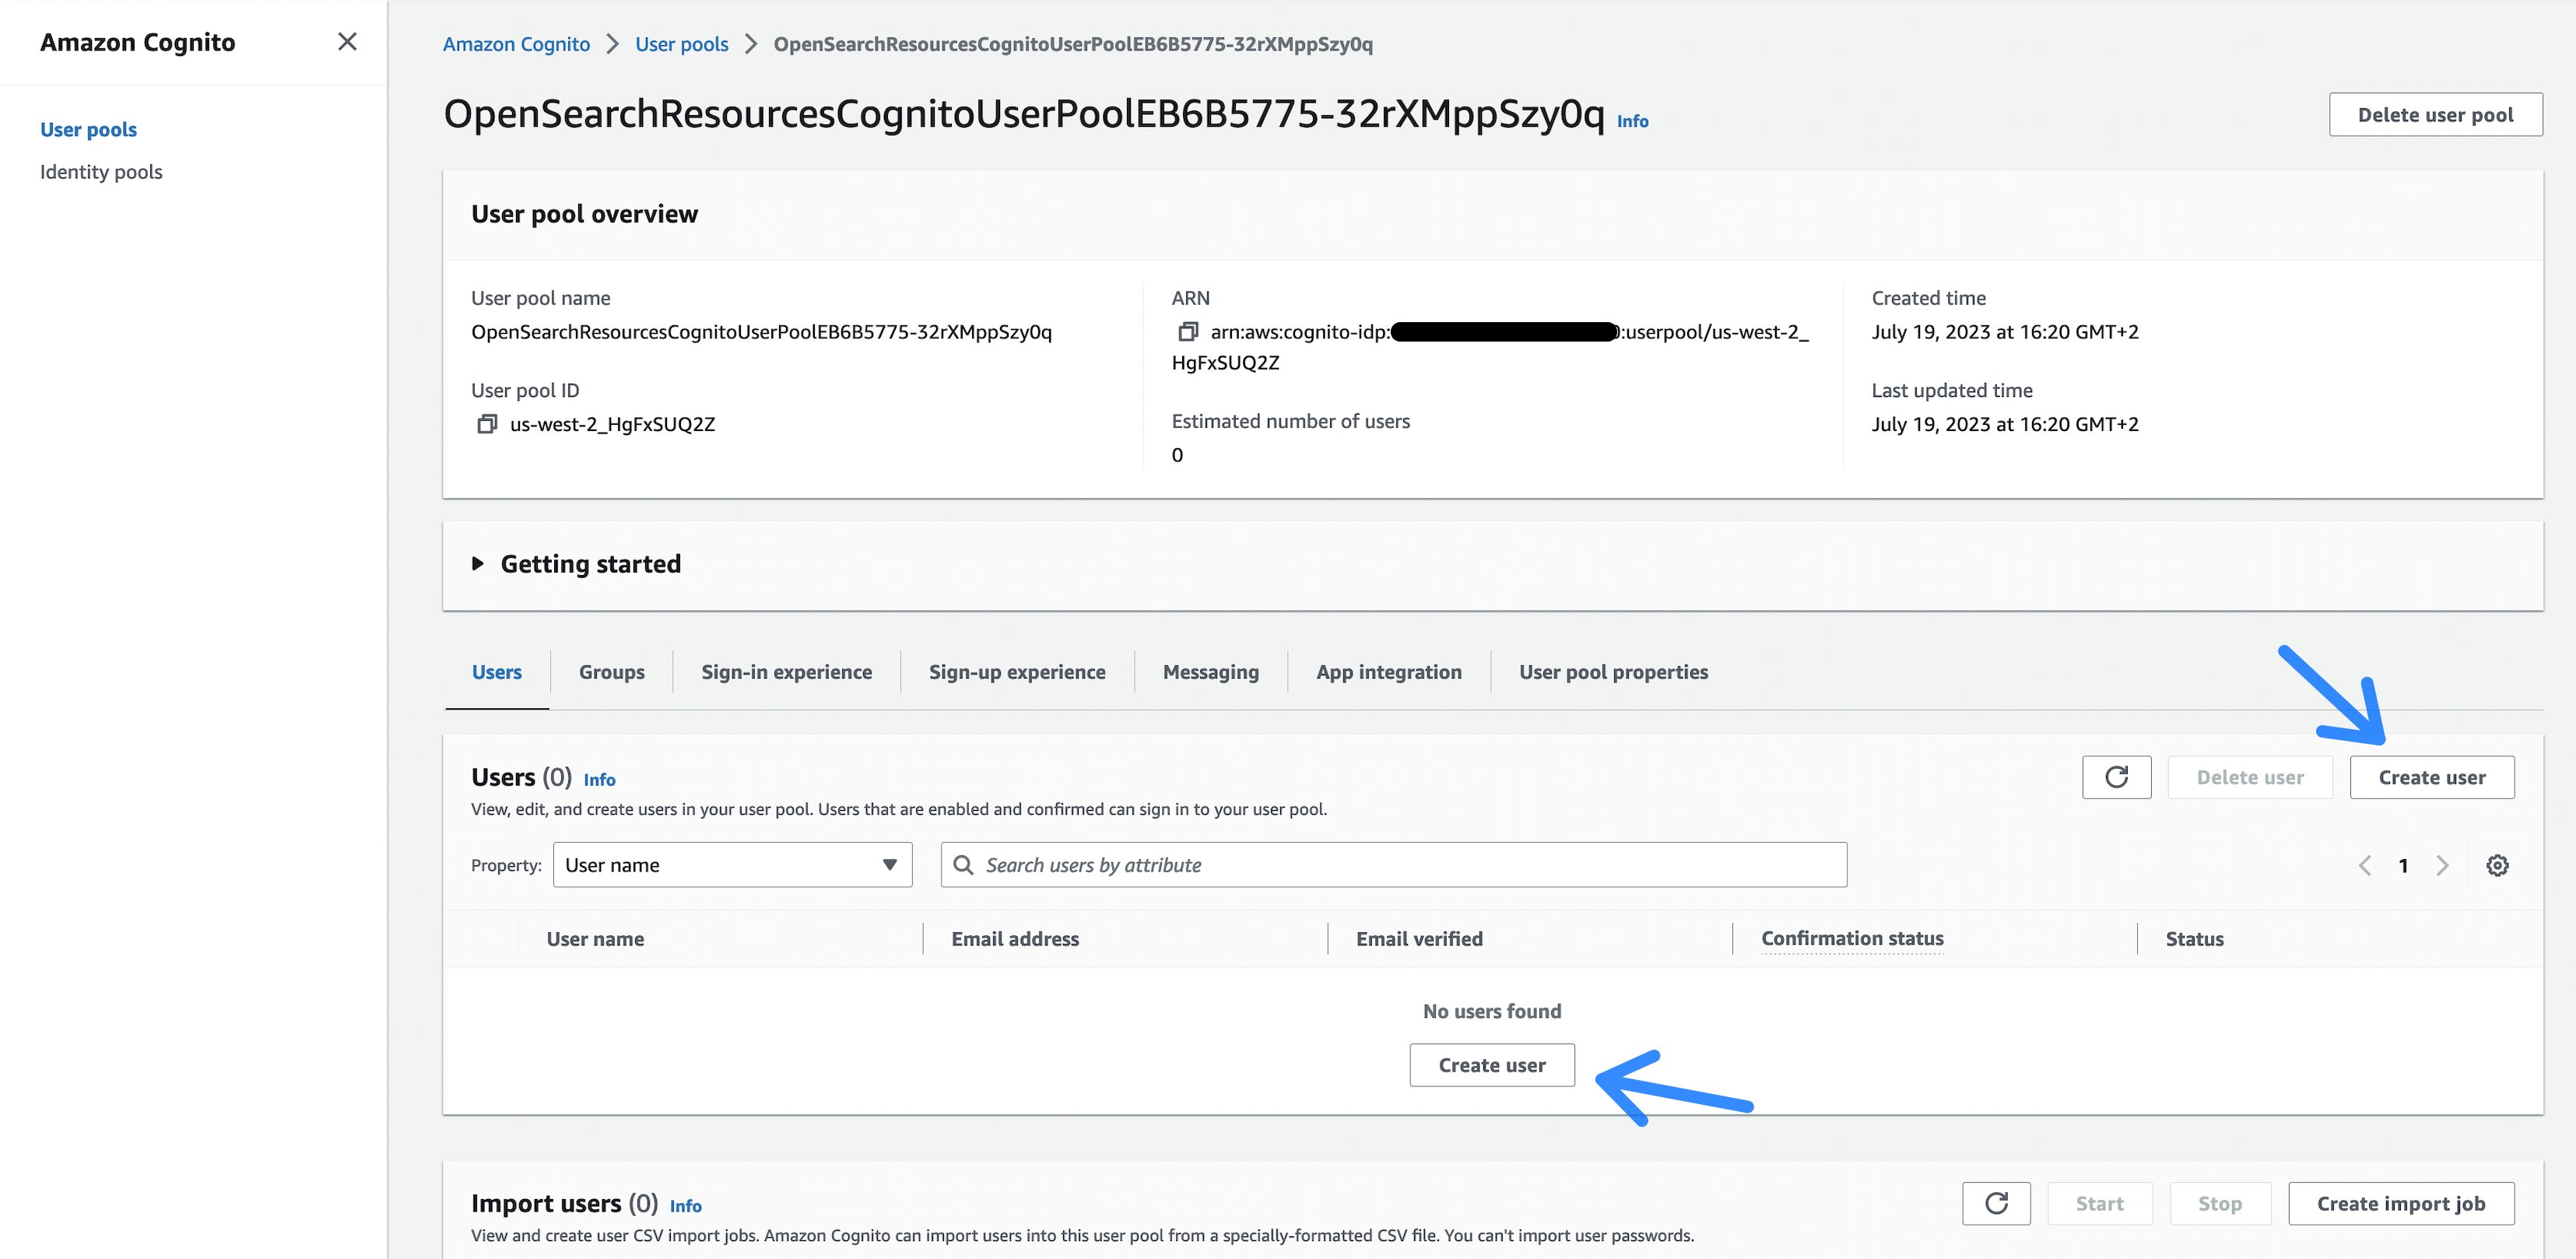The image size is (2576, 1259).
Task: Click the Status column header
Action: click(2194, 939)
